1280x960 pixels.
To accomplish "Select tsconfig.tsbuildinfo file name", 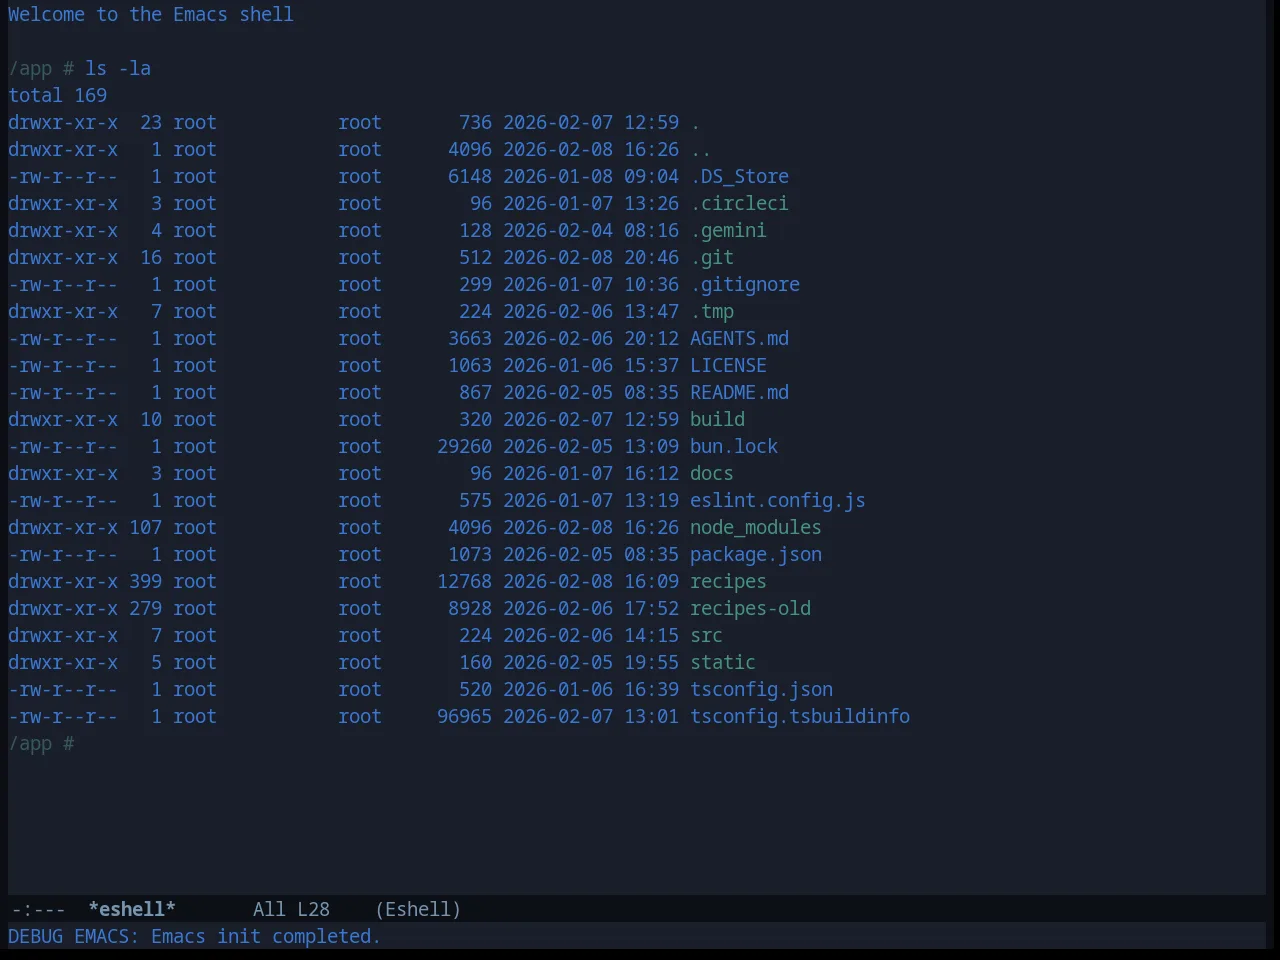I will (x=800, y=716).
